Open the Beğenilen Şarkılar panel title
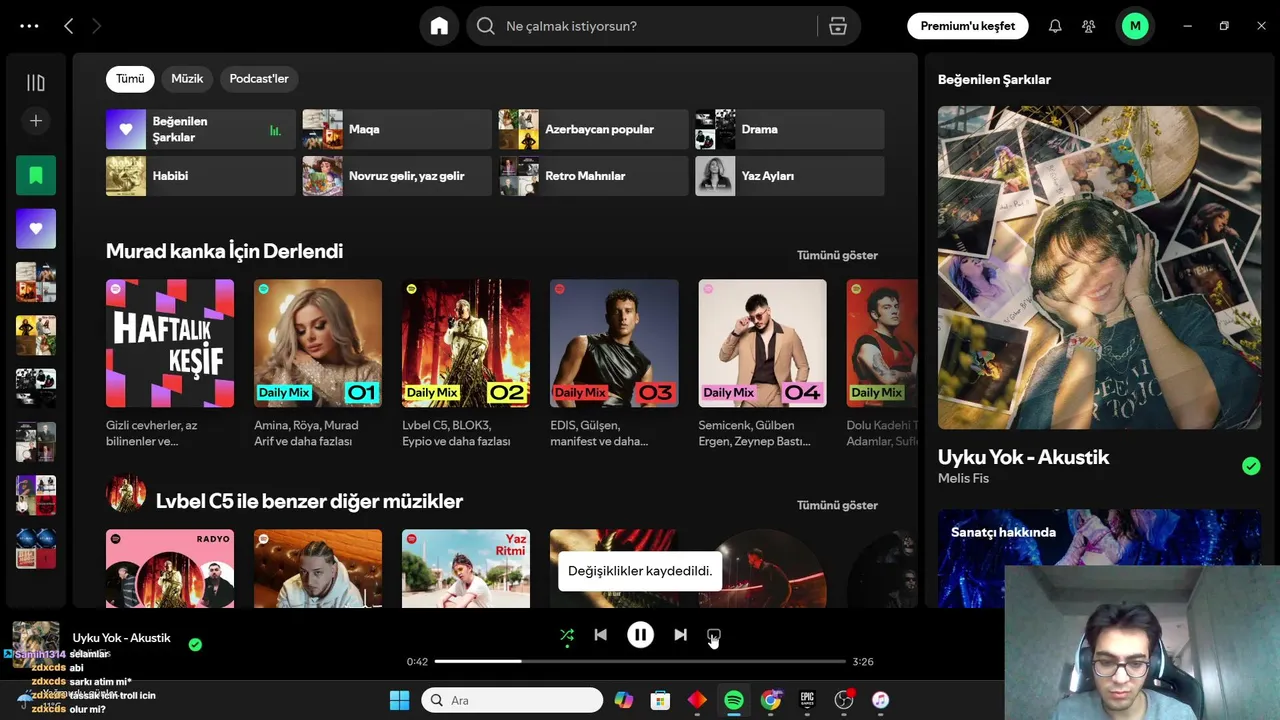The width and height of the screenshot is (1280, 720). [994, 80]
